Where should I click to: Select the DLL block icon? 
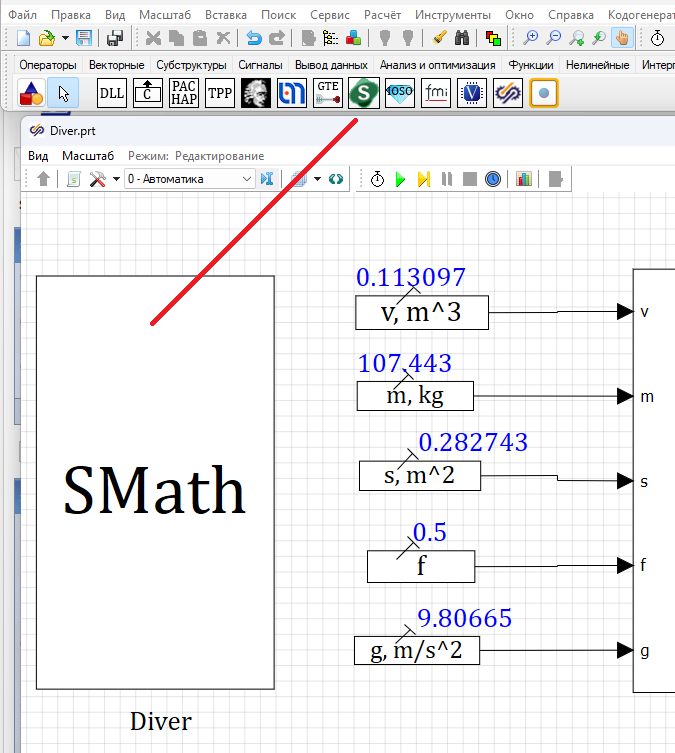112,94
